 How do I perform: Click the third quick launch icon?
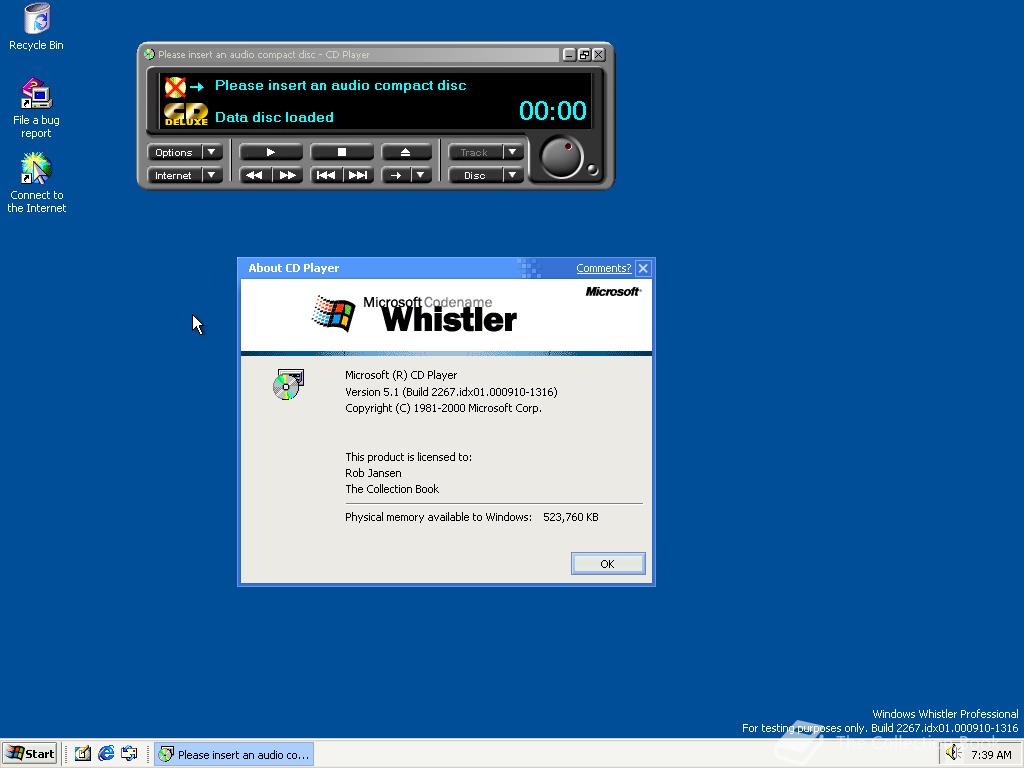[x=129, y=754]
